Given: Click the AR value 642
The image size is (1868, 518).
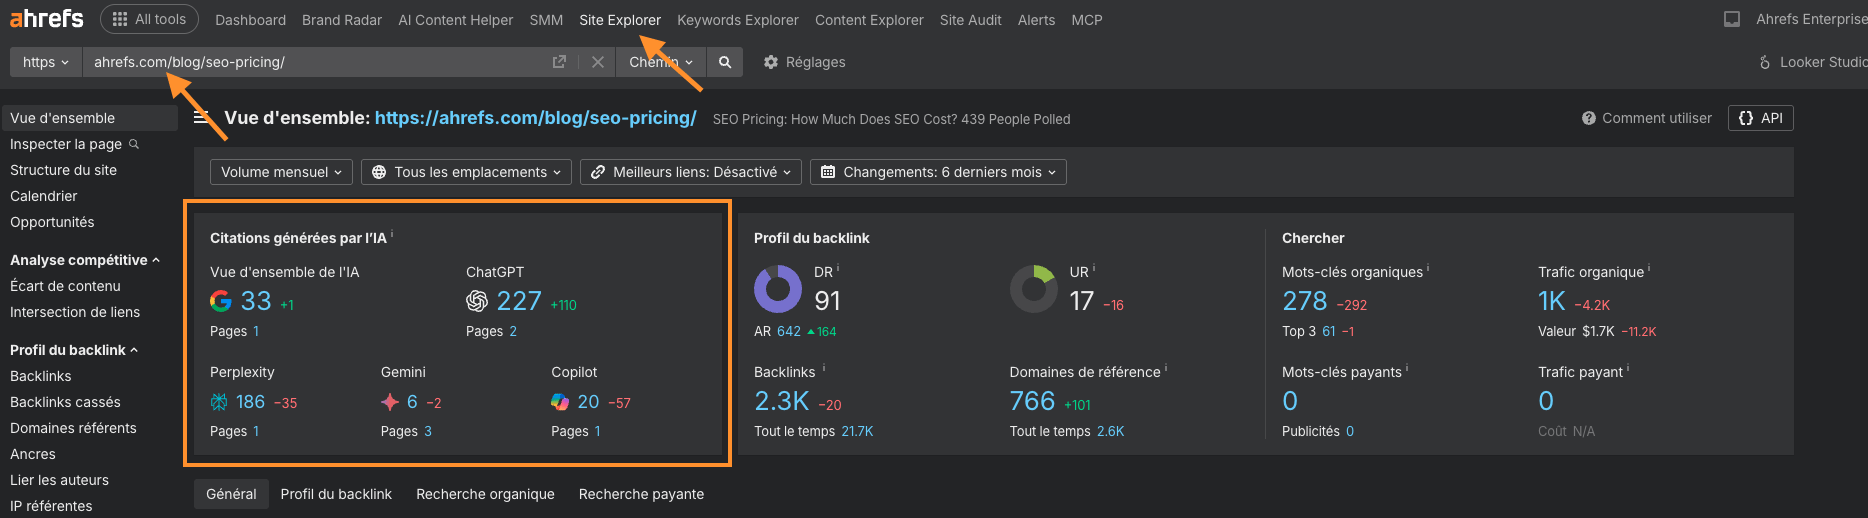Looking at the screenshot, I should [789, 331].
